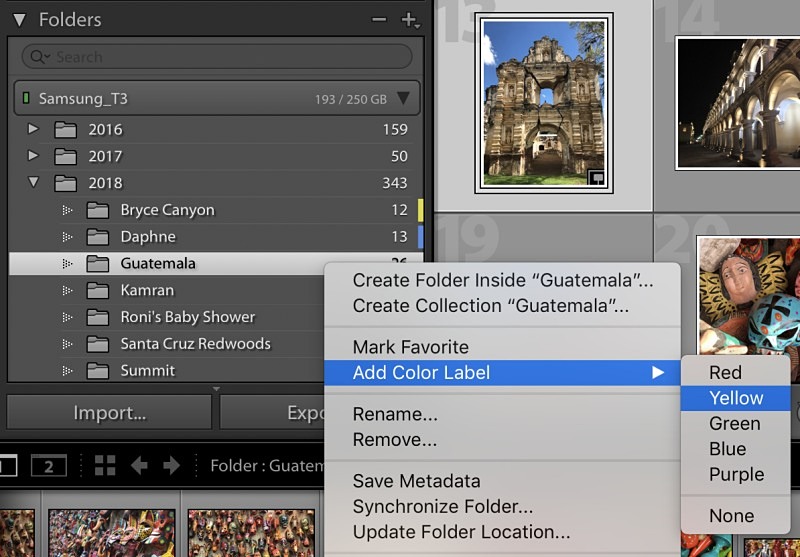Image resolution: width=800 pixels, height=557 pixels.
Task: Expand the Bryce Canyon subfolder arrow
Action: (67, 210)
